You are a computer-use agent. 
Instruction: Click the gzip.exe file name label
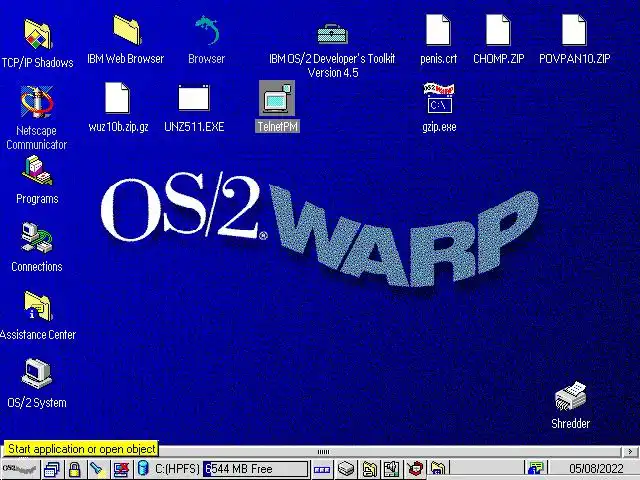click(439, 127)
